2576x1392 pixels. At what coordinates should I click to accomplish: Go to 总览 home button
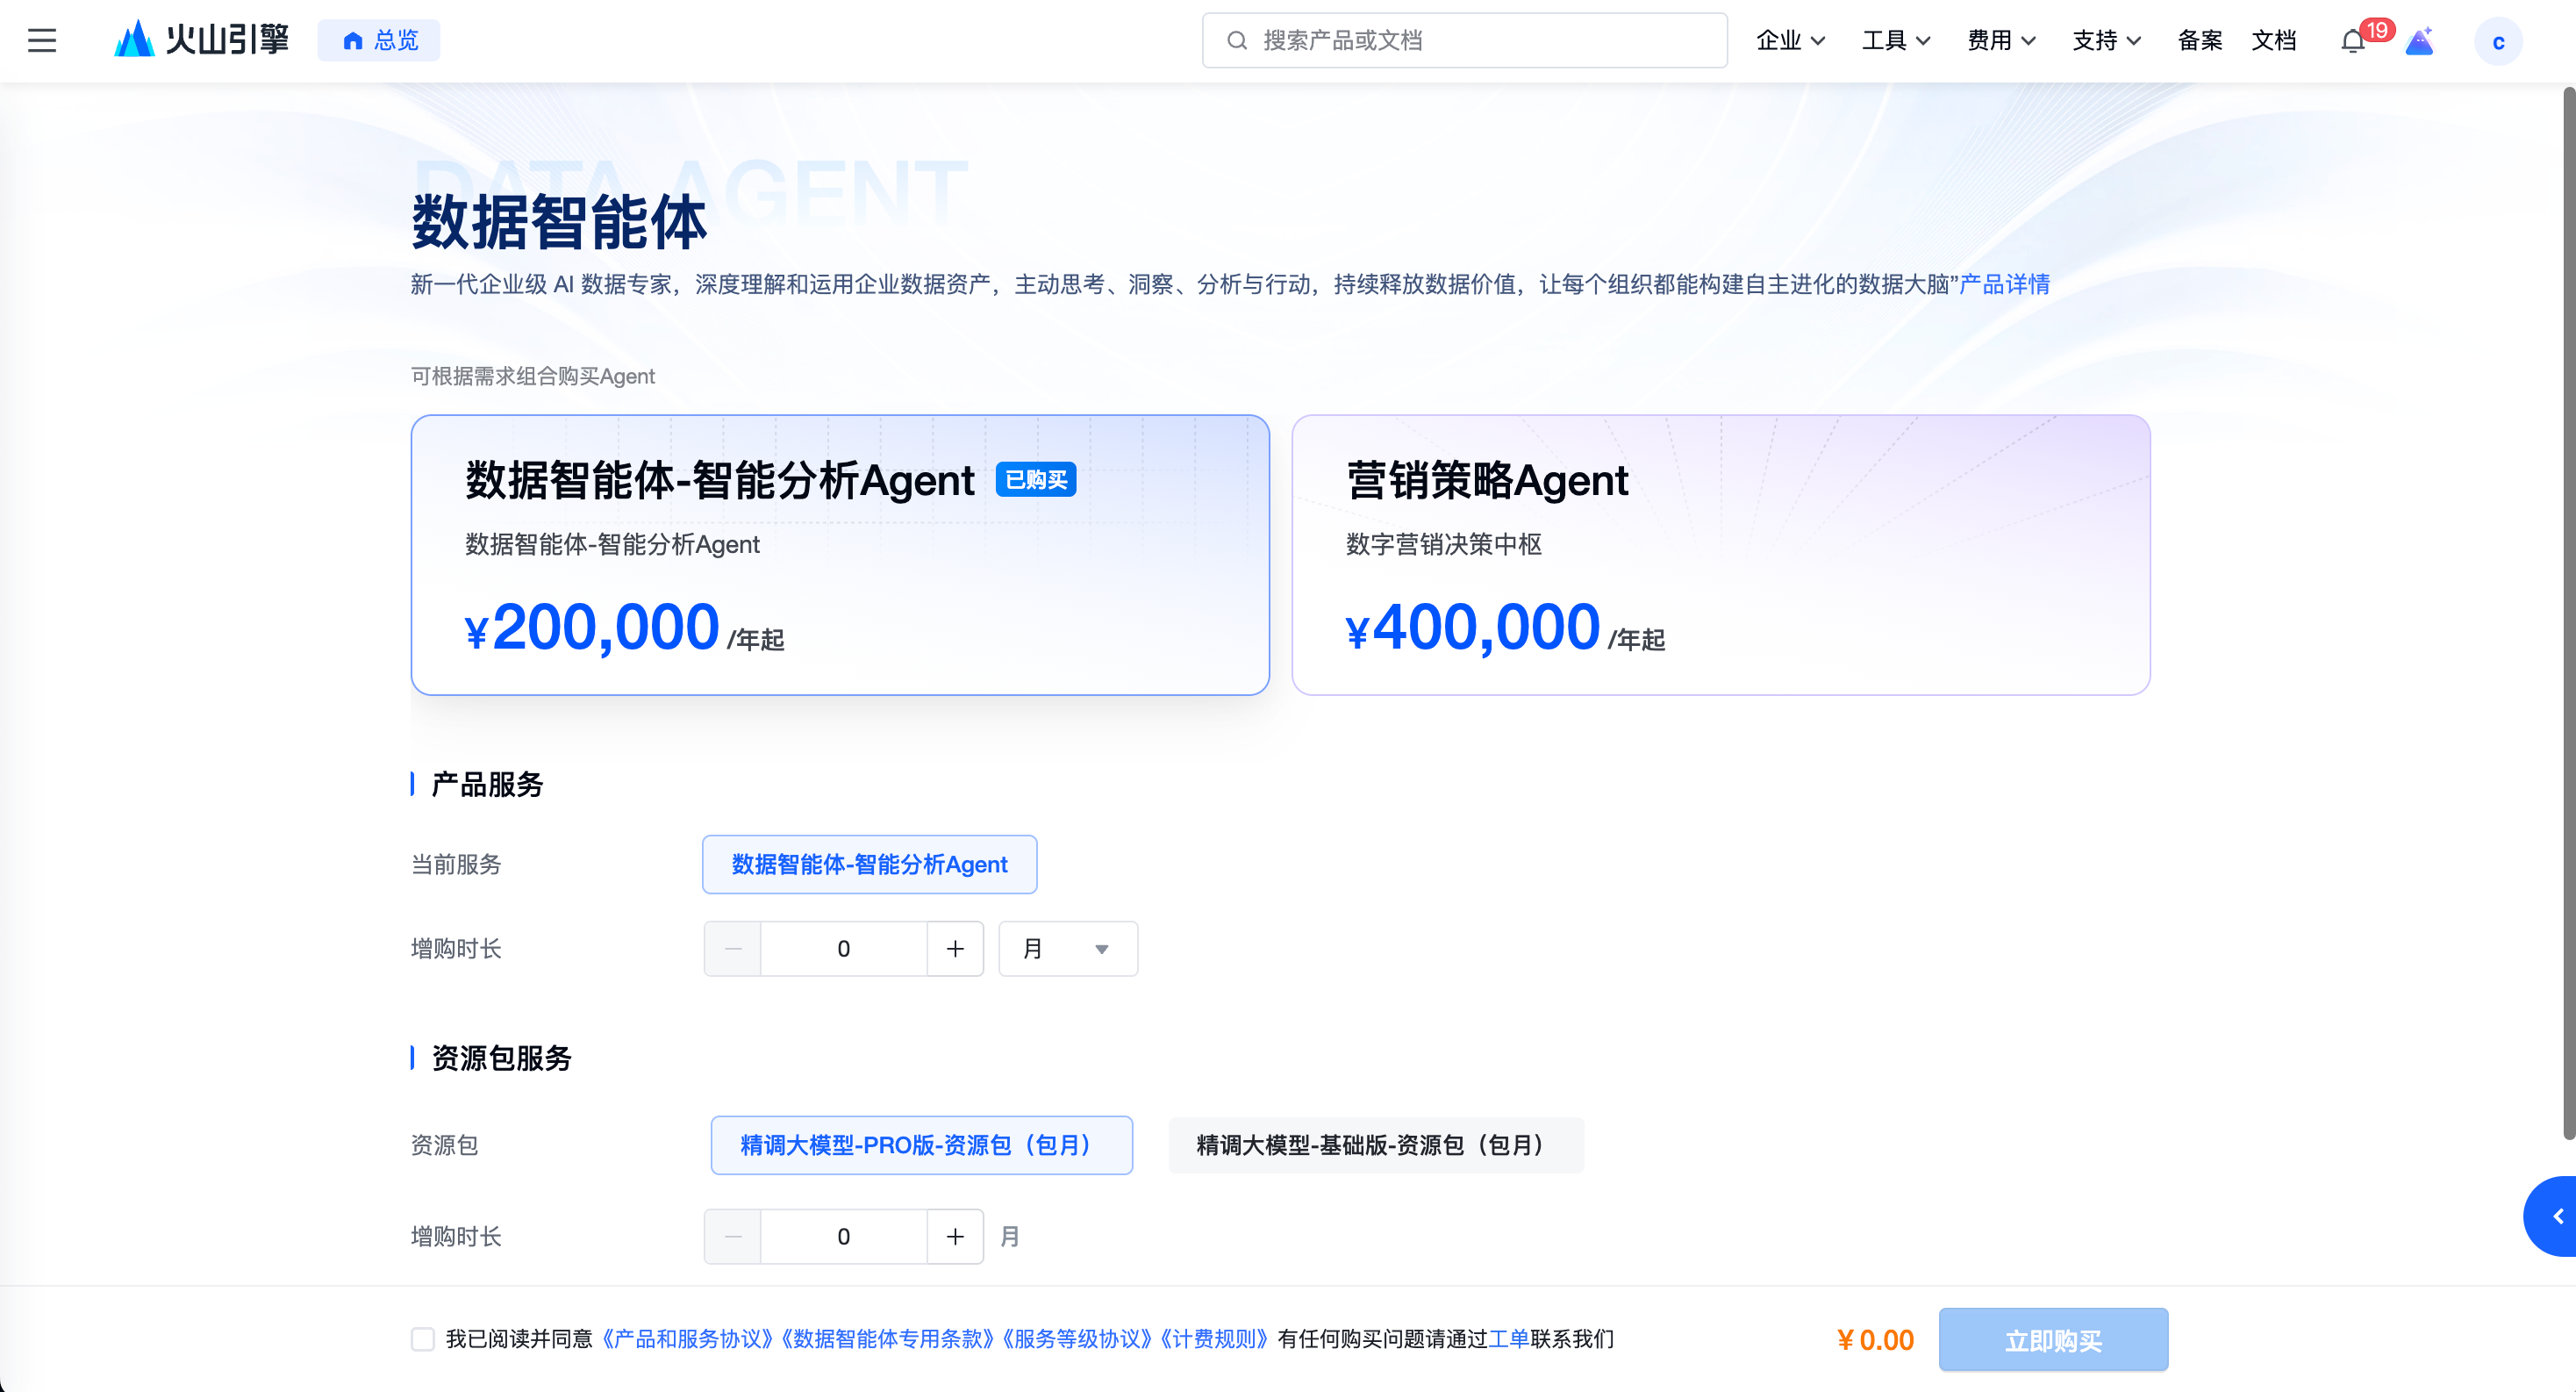point(379,40)
